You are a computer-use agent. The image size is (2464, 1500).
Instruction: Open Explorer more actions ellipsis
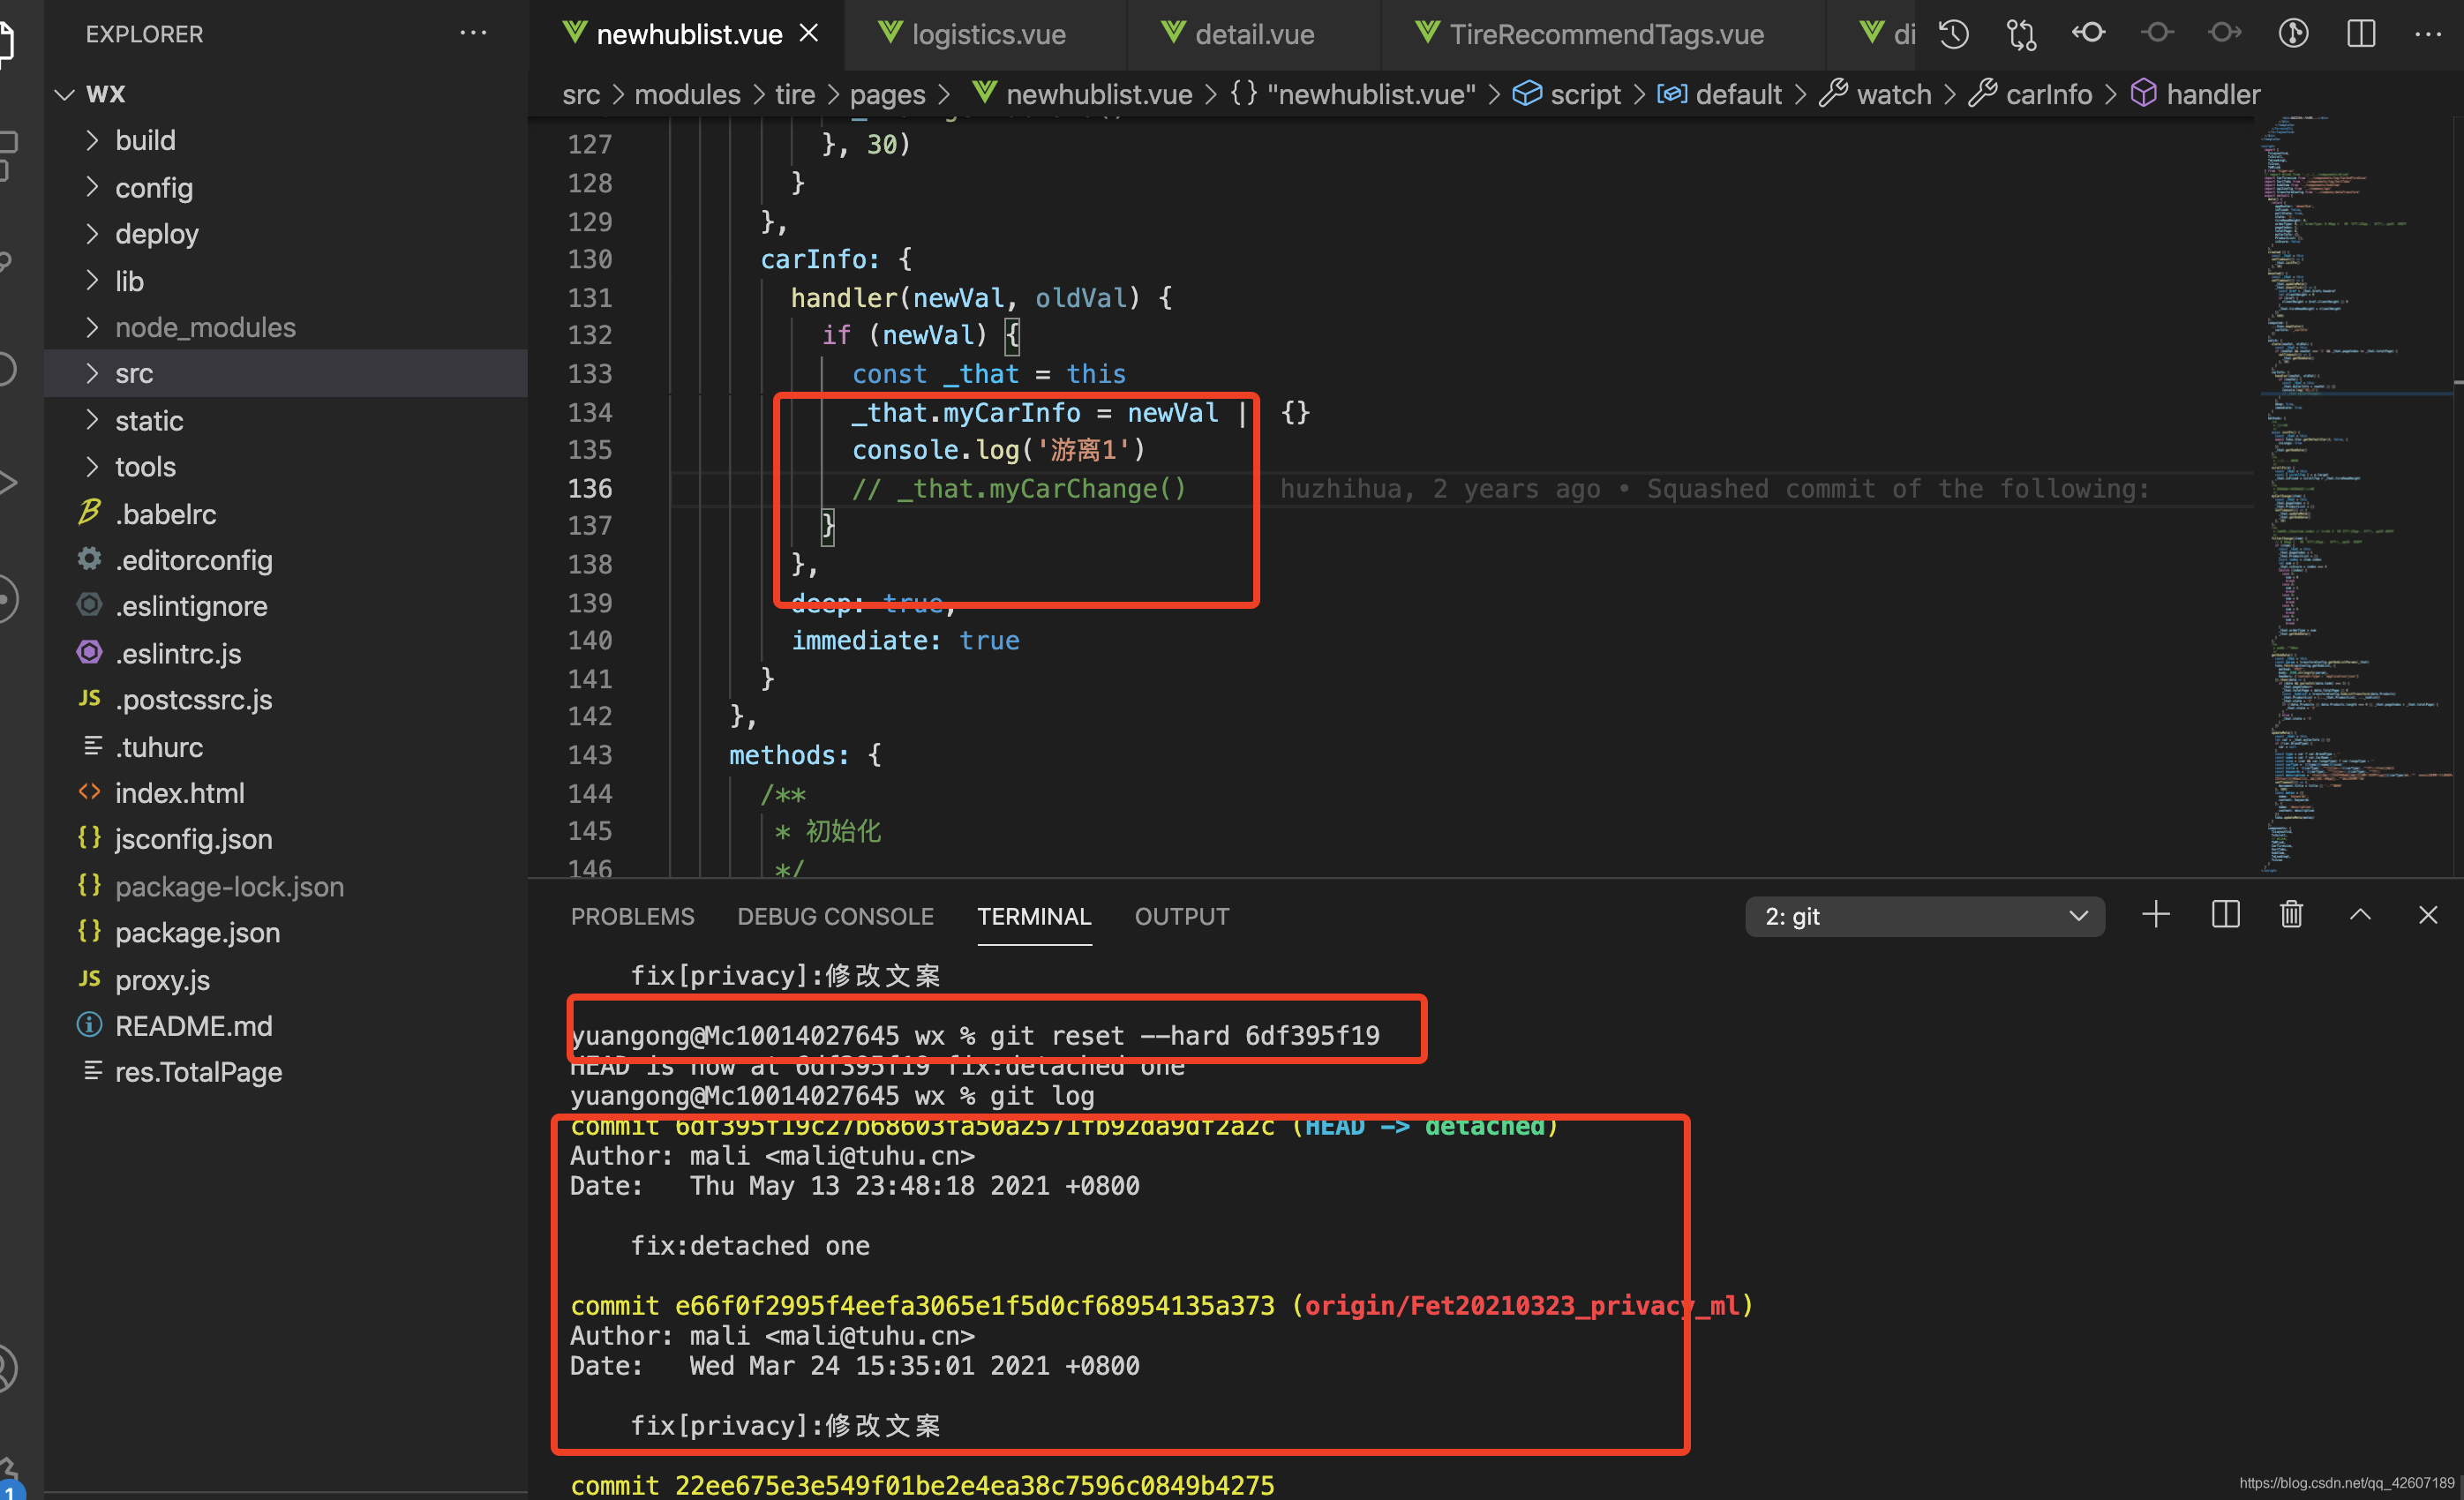tap(473, 33)
